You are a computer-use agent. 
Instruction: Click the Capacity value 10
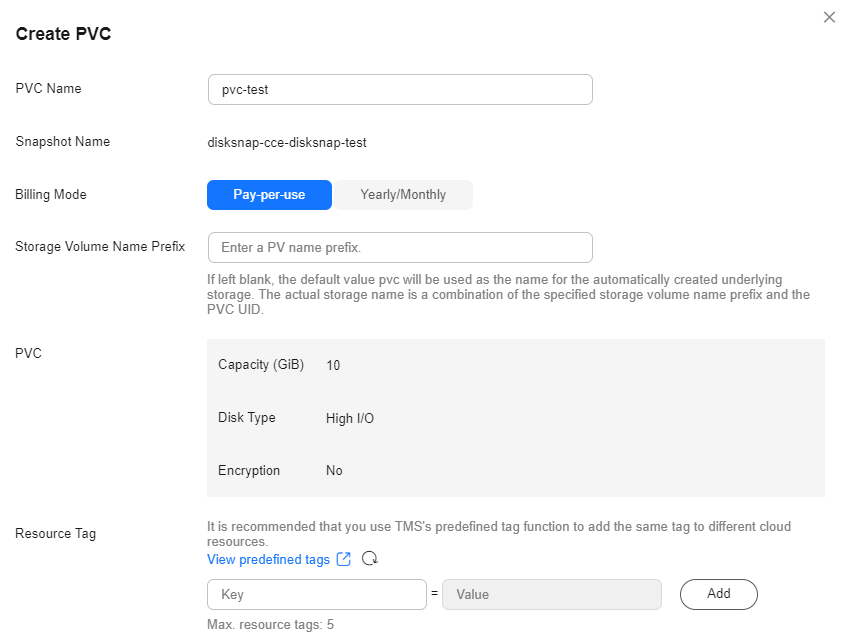[x=333, y=365]
